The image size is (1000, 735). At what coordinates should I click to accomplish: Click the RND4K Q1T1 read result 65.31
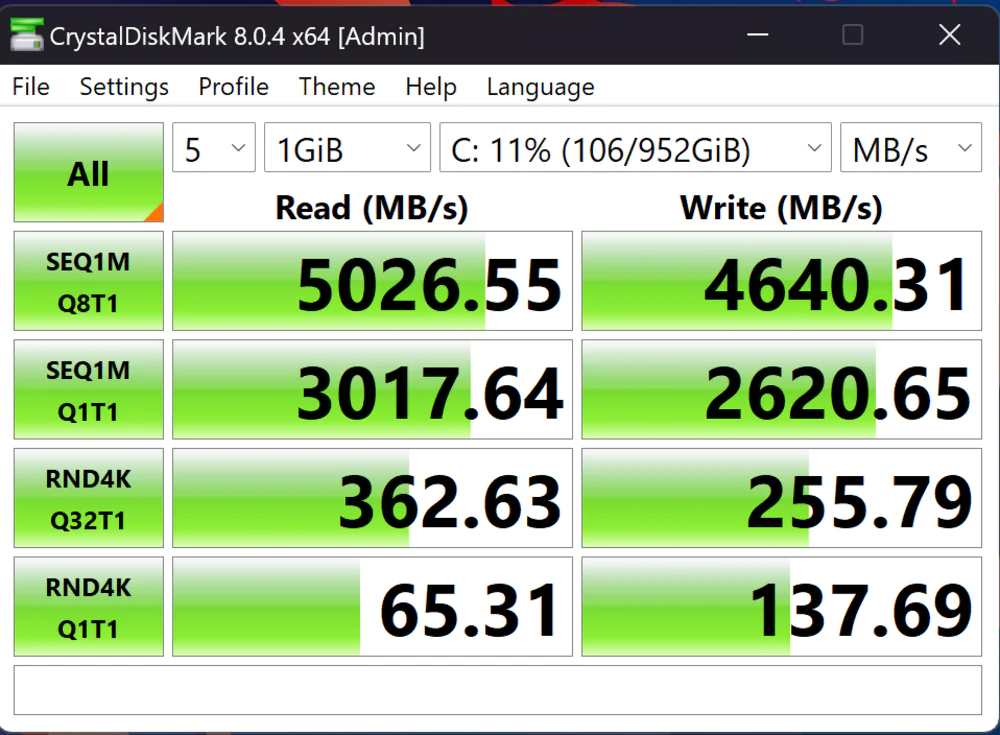pyautogui.click(x=372, y=606)
